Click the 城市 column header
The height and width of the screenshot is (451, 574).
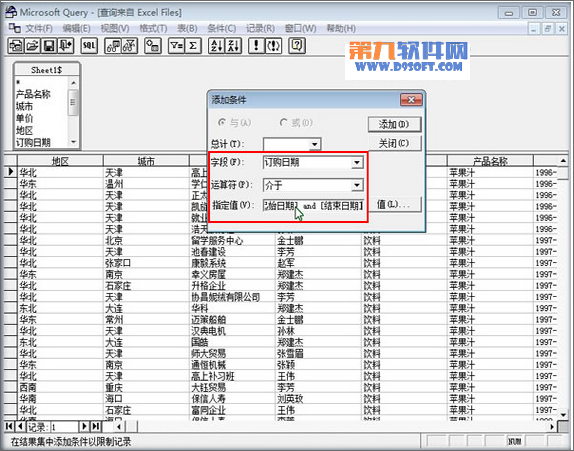146,161
